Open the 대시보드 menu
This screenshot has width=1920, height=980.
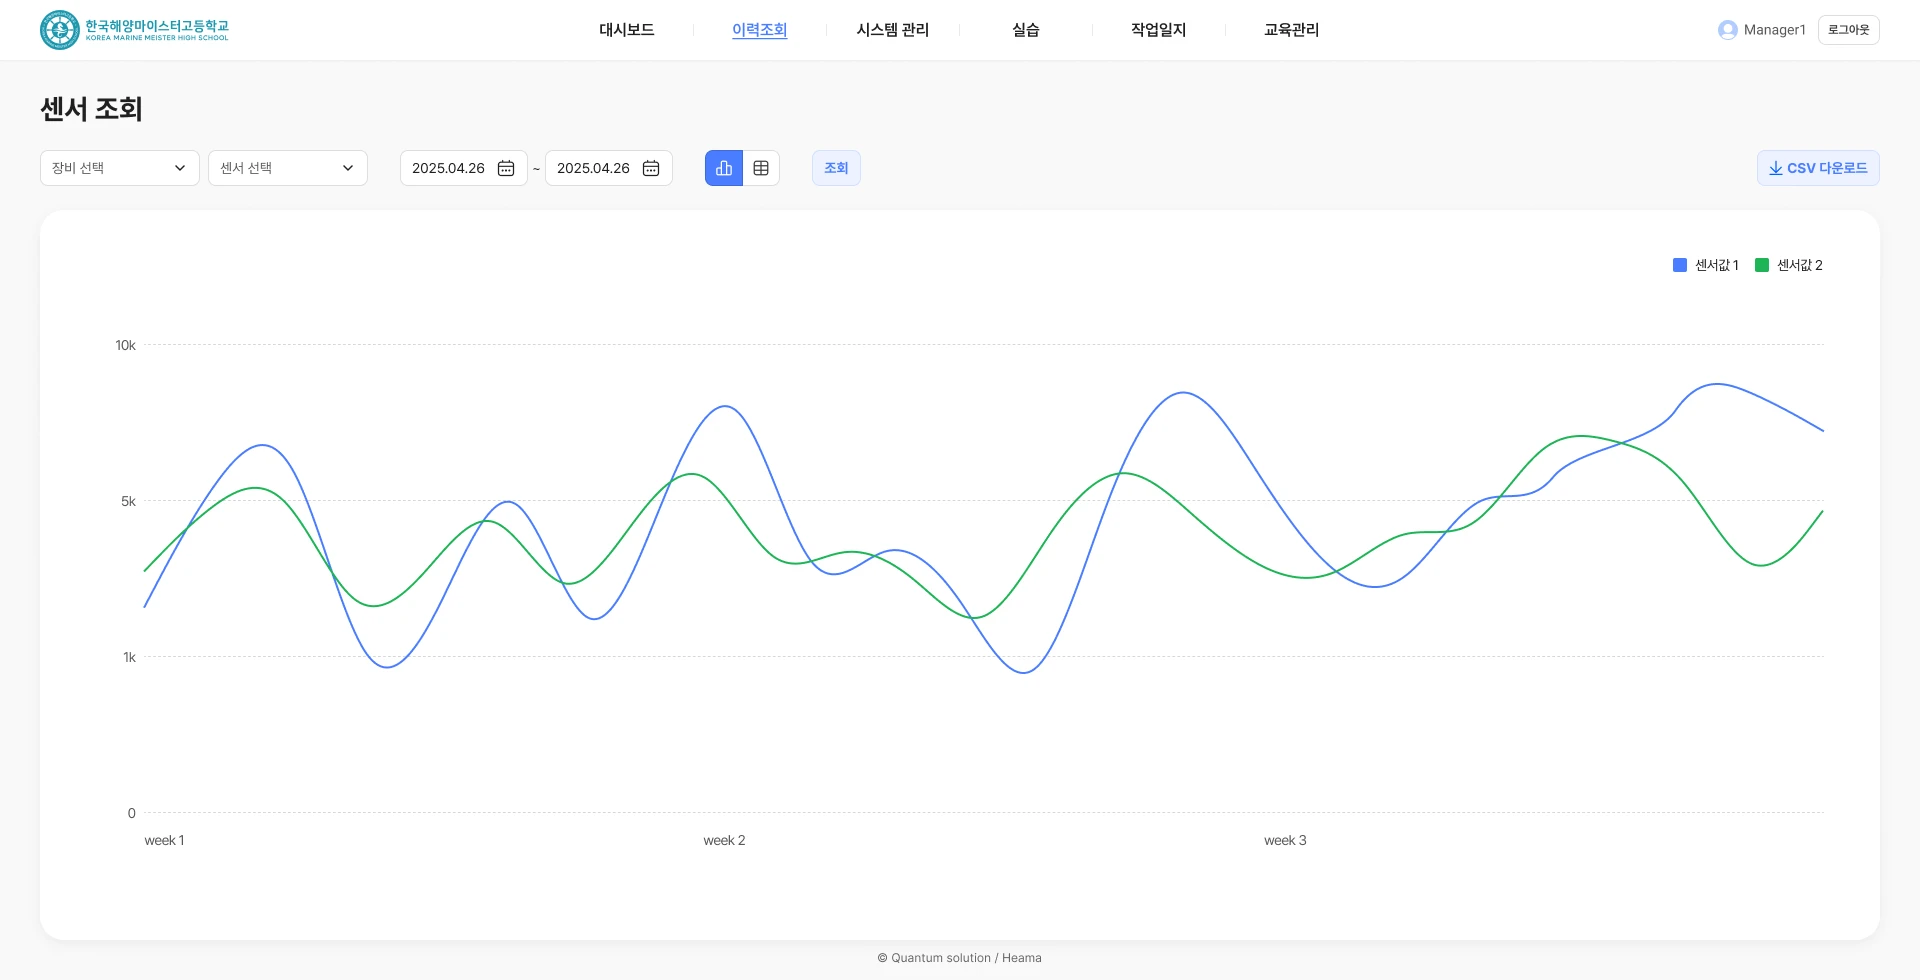[627, 30]
